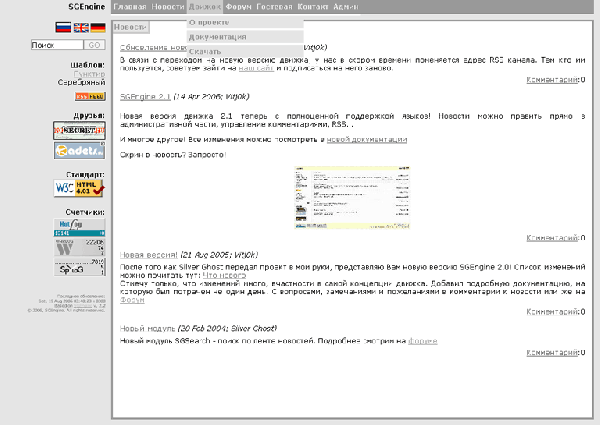The image size is (600, 425).
Task: Follow the Форум link in the article
Action: (x=132, y=300)
